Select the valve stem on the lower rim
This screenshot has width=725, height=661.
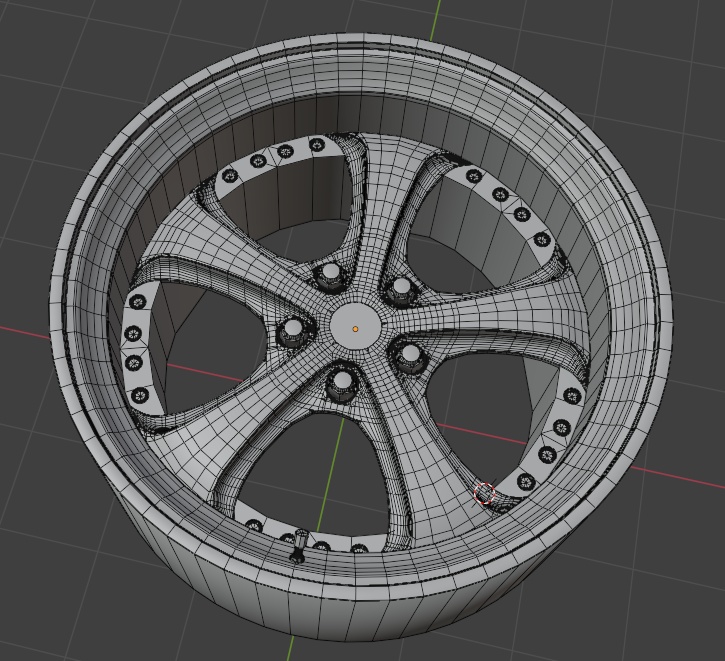click(298, 545)
